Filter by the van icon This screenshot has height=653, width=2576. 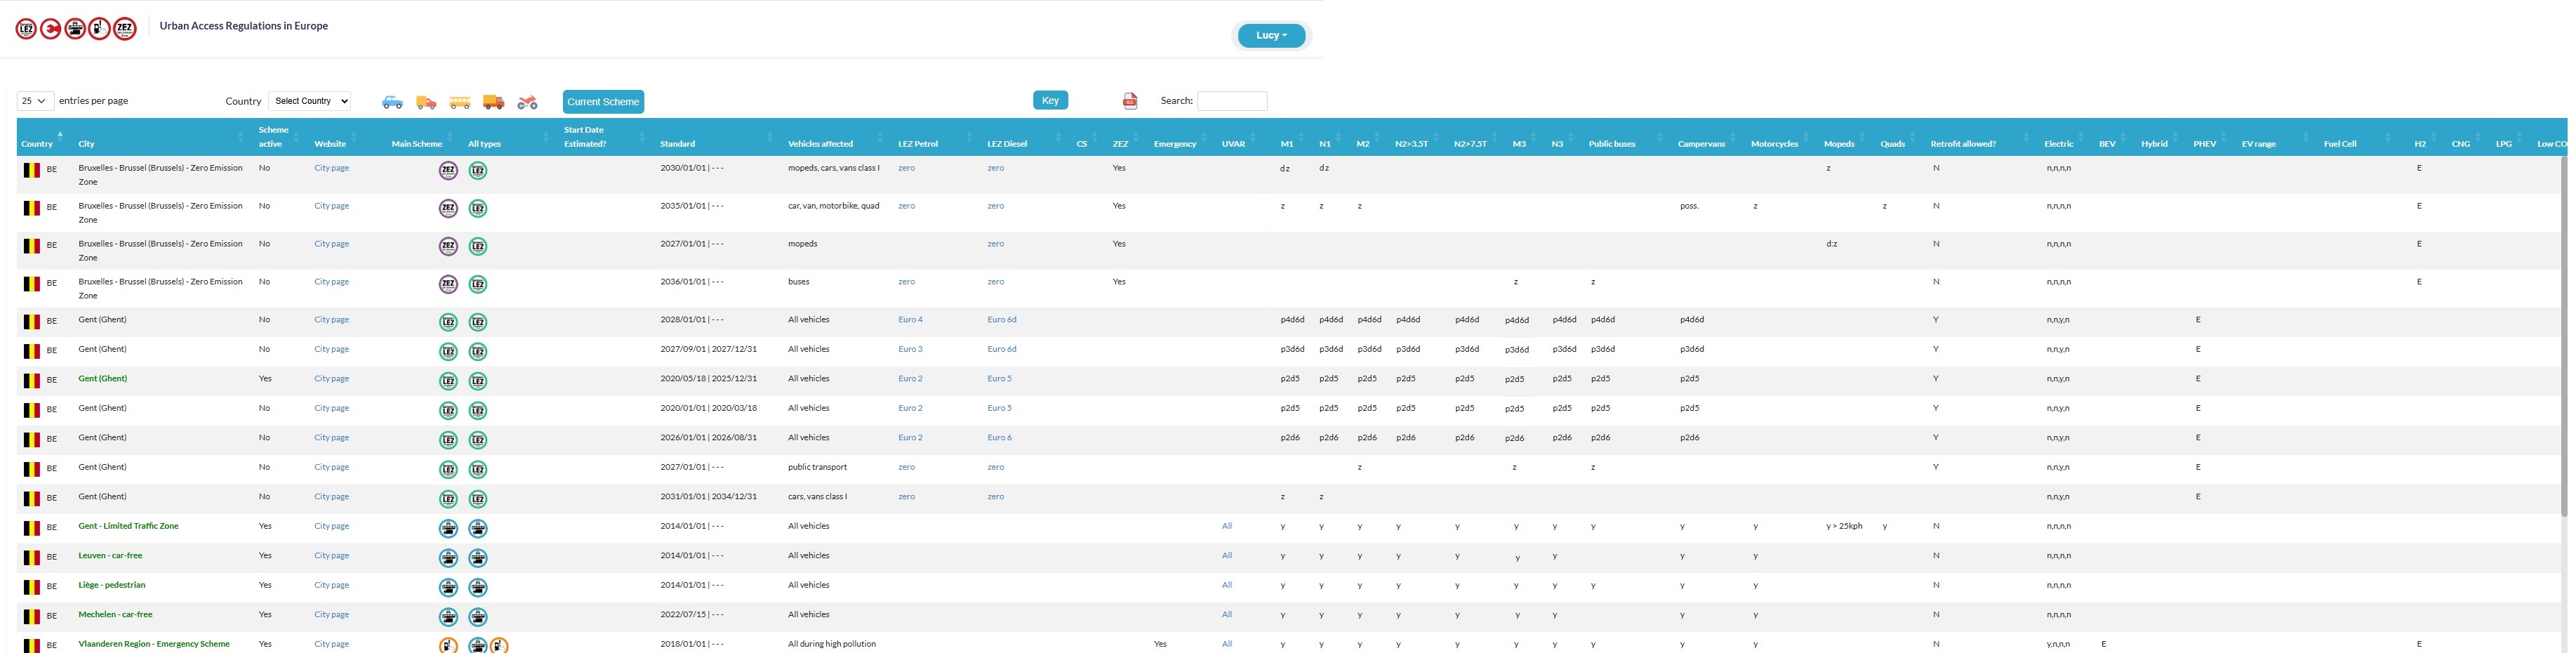tap(426, 102)
